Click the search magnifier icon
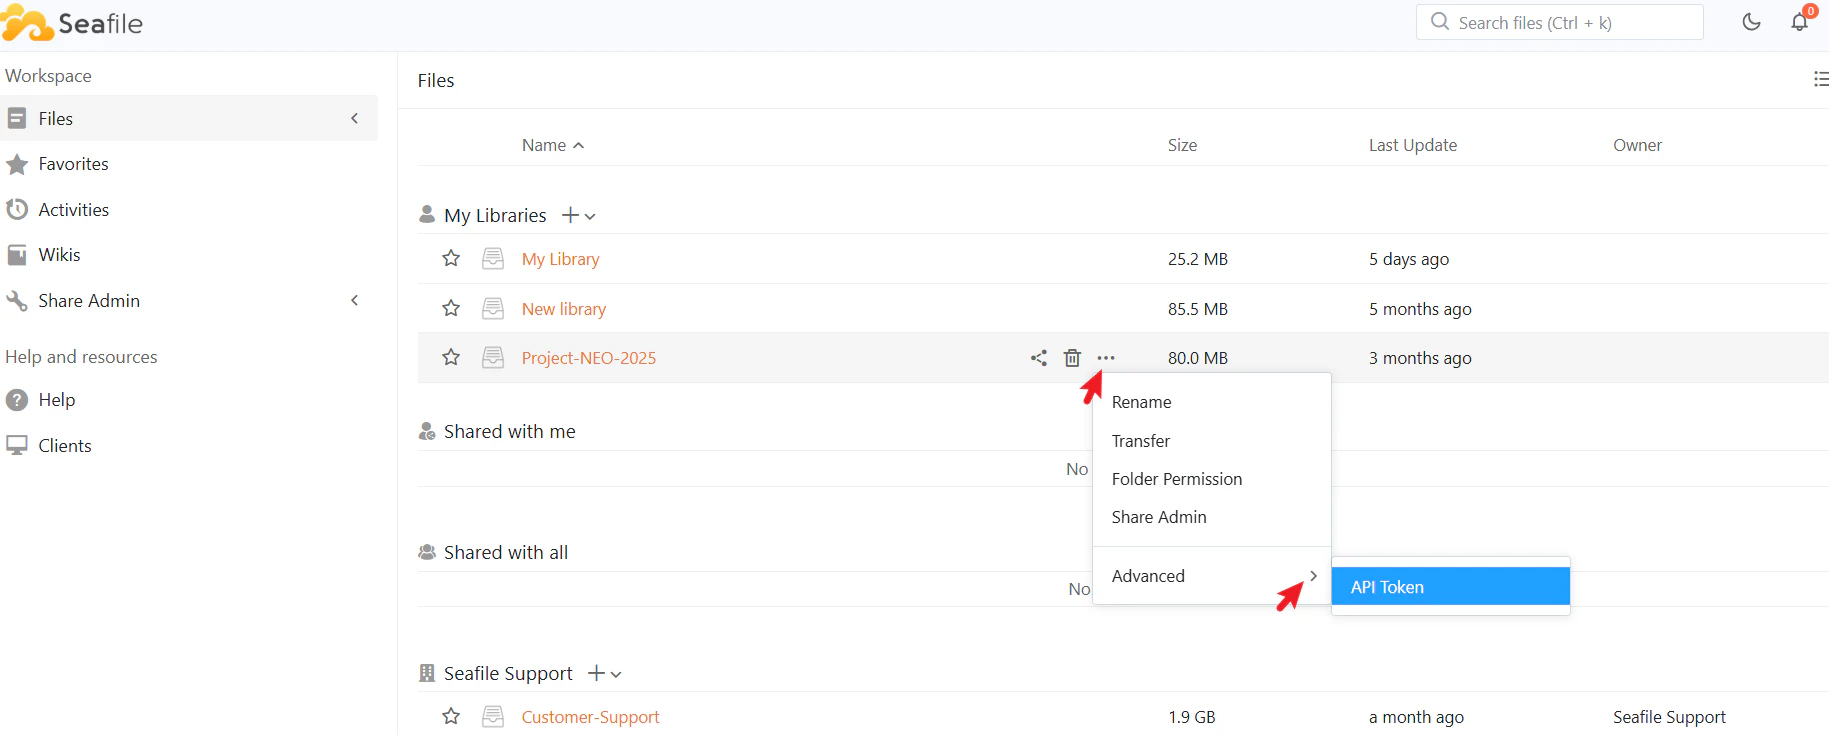 [1440, 21]
